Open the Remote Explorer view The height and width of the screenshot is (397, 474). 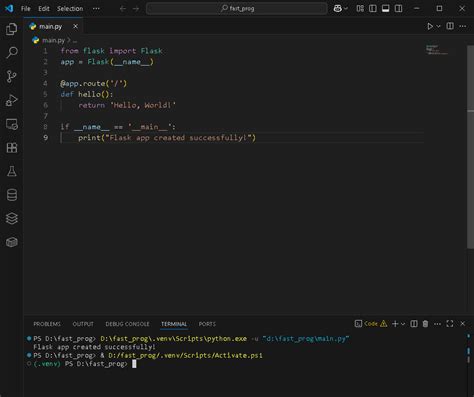[x=12, y=124]
